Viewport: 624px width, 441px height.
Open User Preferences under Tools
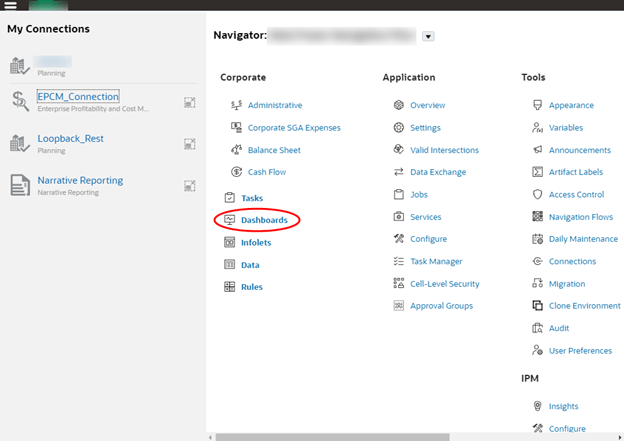coord(580,351)
